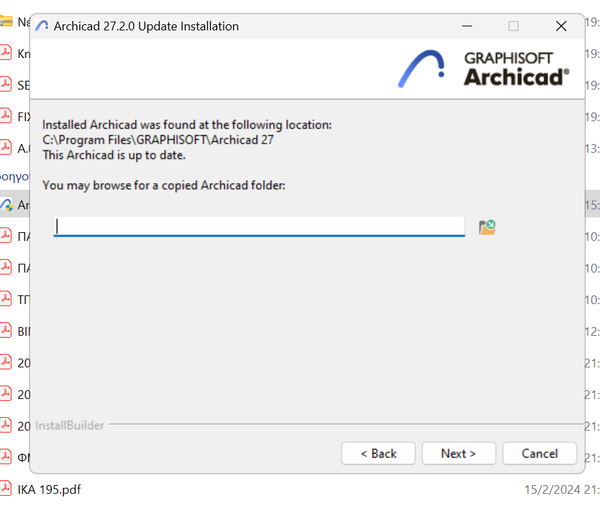
Task: Cancel the Archicad update installation
Action: click(540, 454)
